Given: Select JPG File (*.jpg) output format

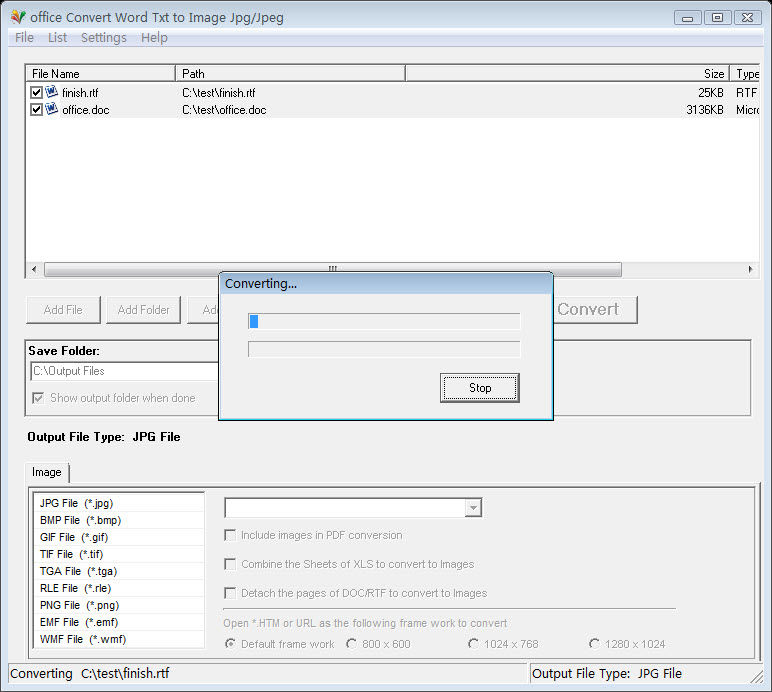Looking at the screenshot, I should pyautogui.click(x=119, y=503).
